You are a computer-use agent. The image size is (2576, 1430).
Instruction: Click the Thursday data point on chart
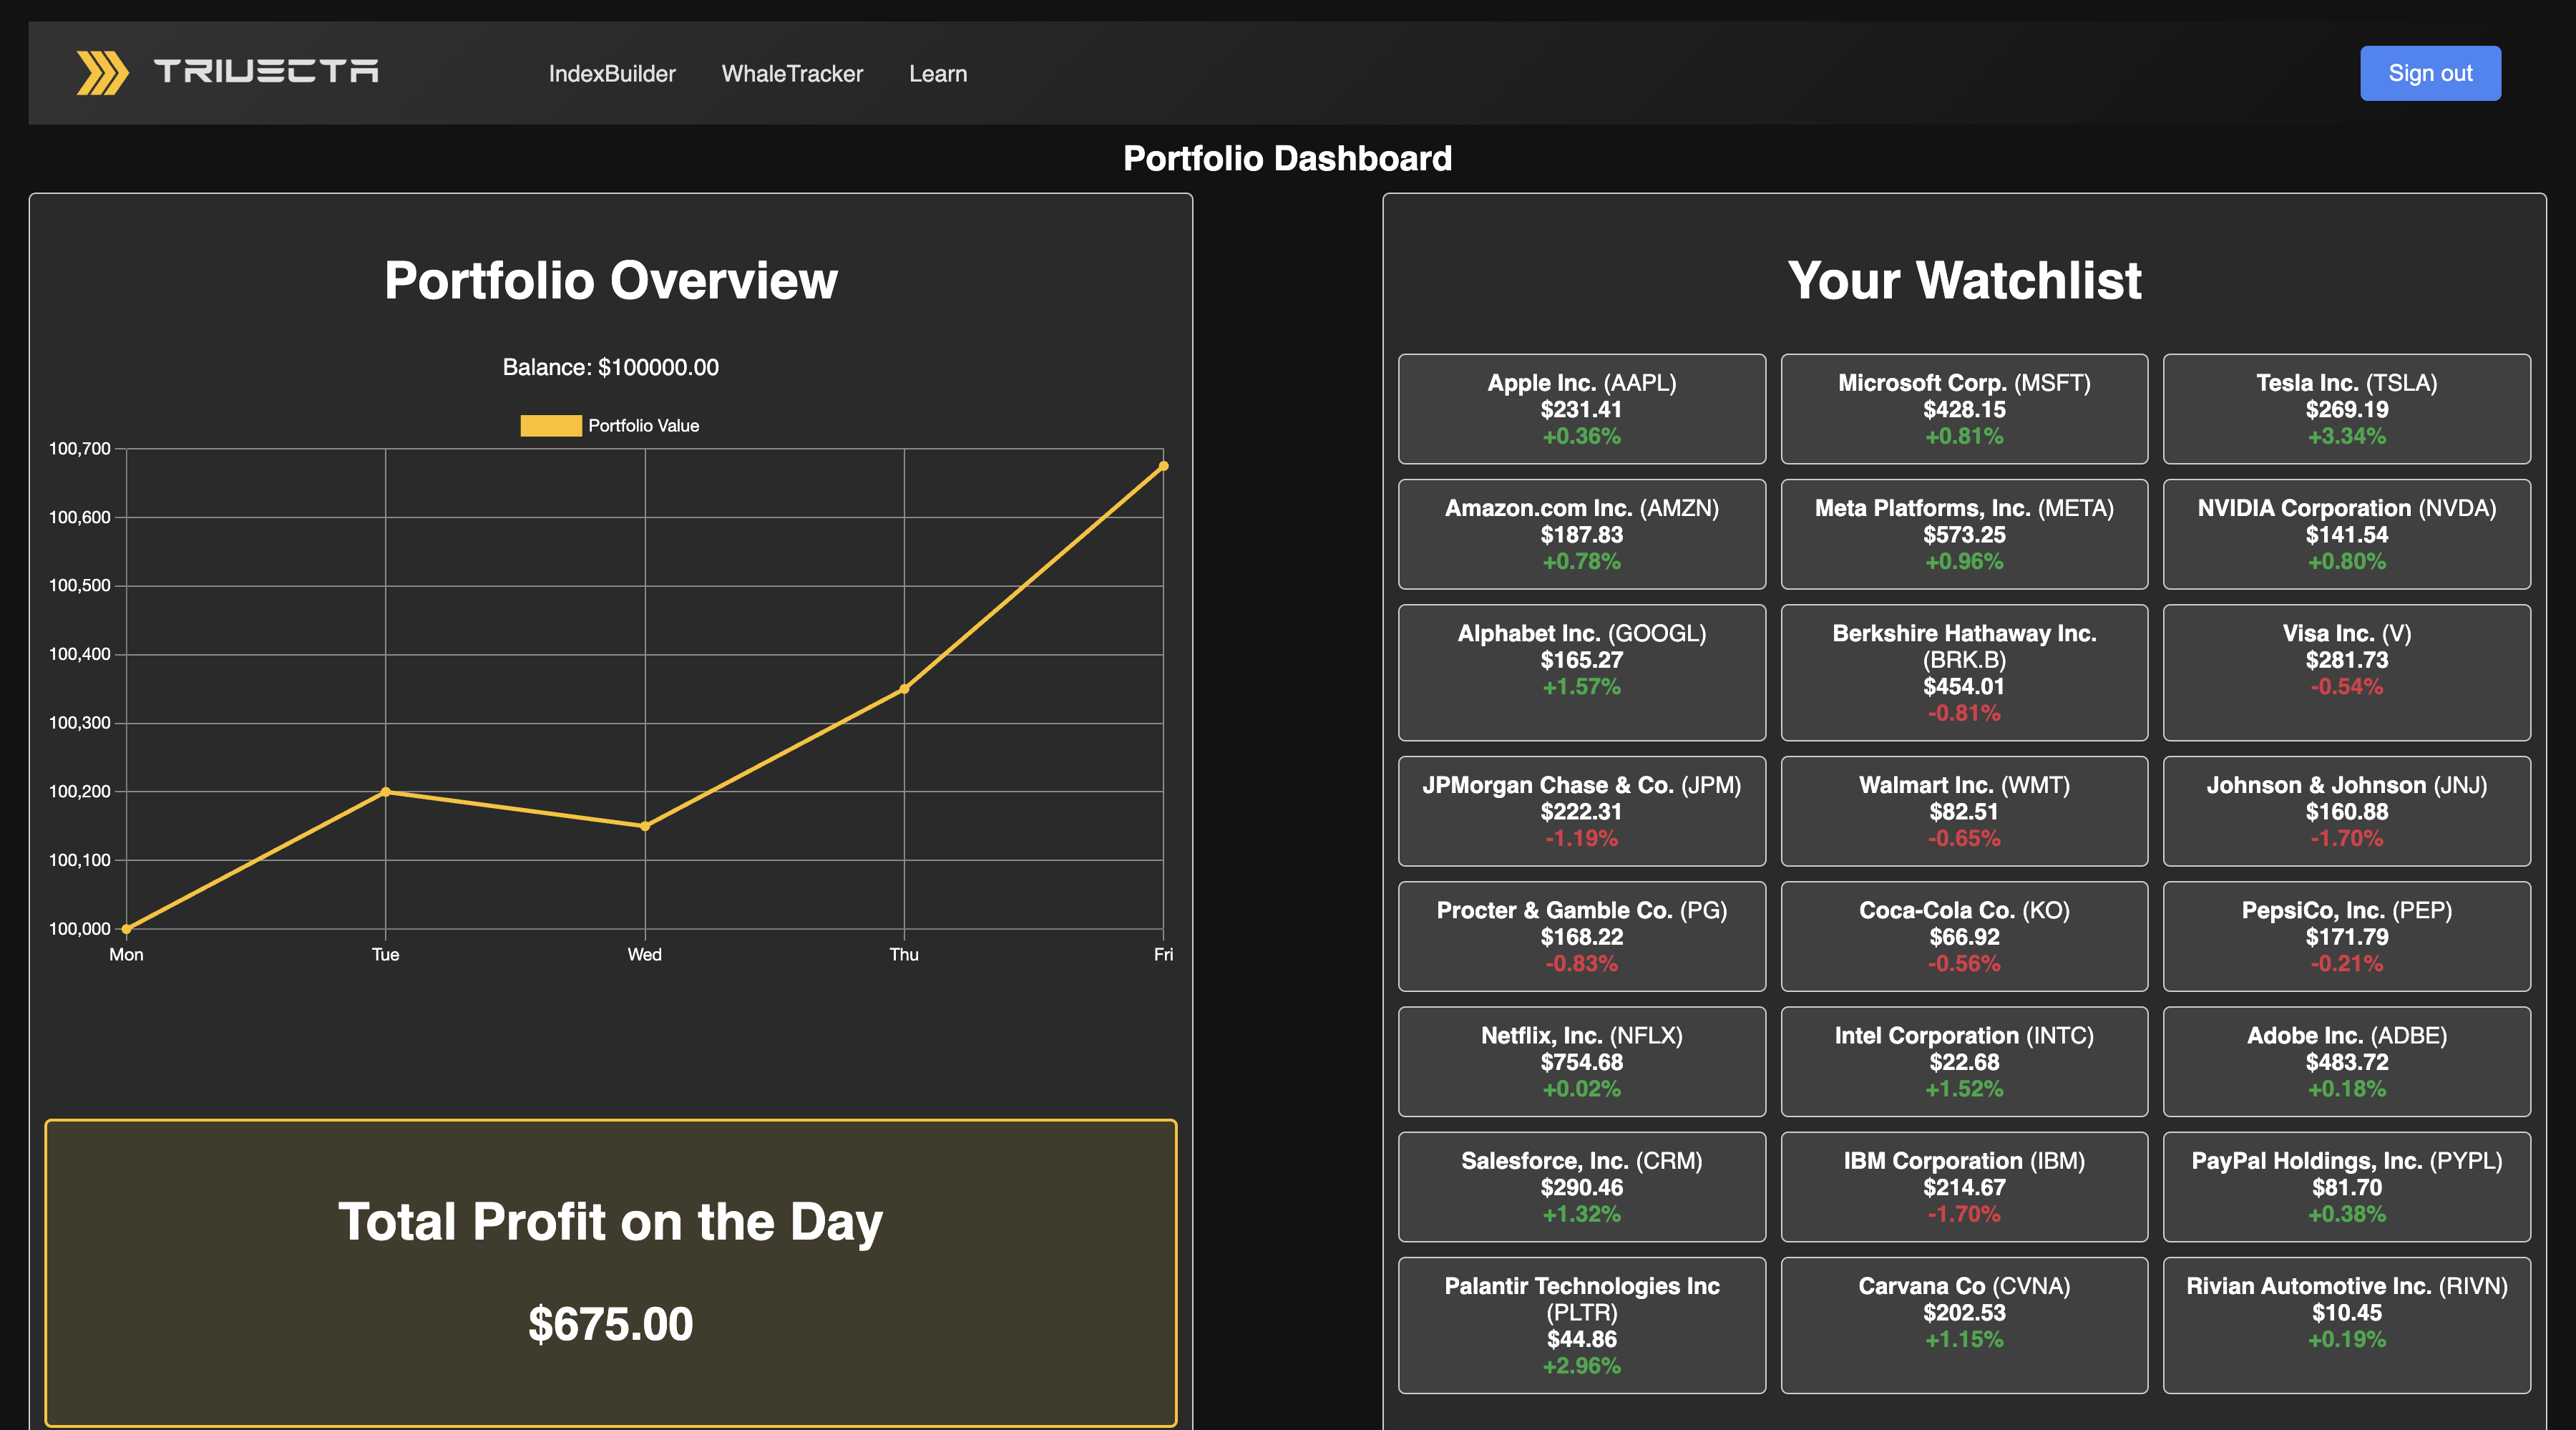(904, 689)
